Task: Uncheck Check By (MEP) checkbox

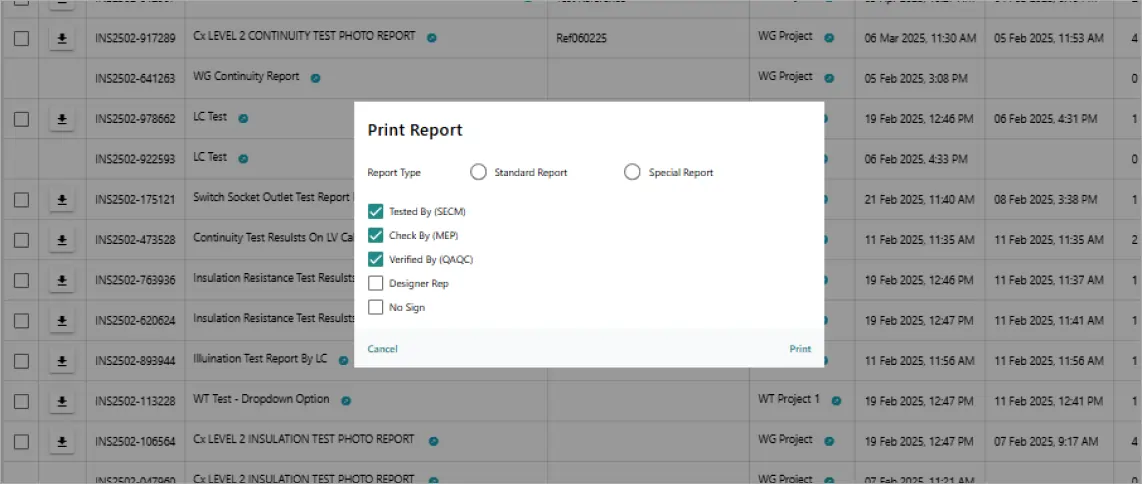Action: coord(376,236)
